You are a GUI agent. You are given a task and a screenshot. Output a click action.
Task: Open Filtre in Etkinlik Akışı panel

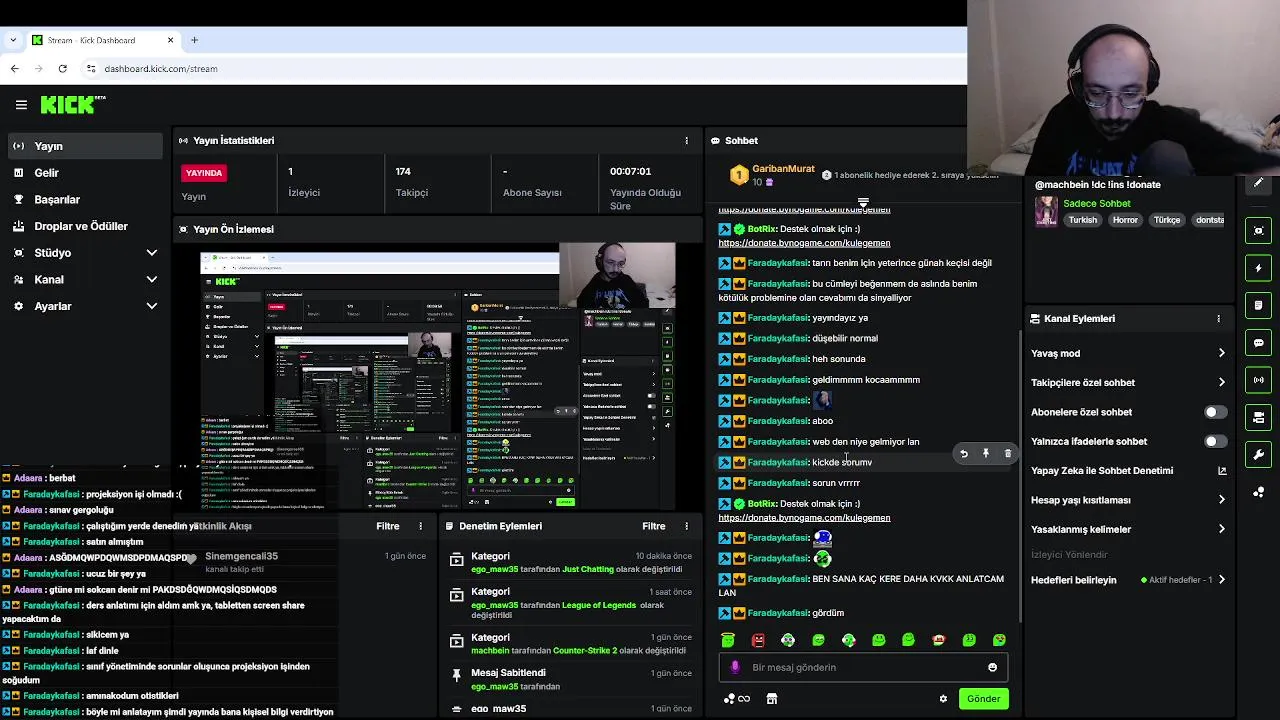click(x=387, y=526)
